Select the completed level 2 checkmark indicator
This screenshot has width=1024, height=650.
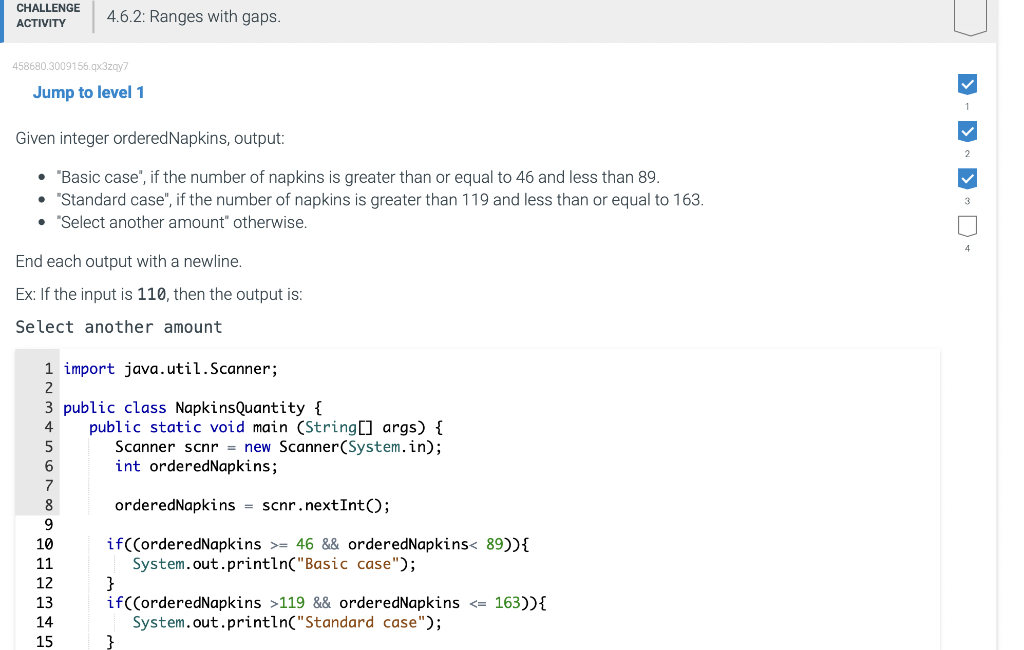pos(967,131)
